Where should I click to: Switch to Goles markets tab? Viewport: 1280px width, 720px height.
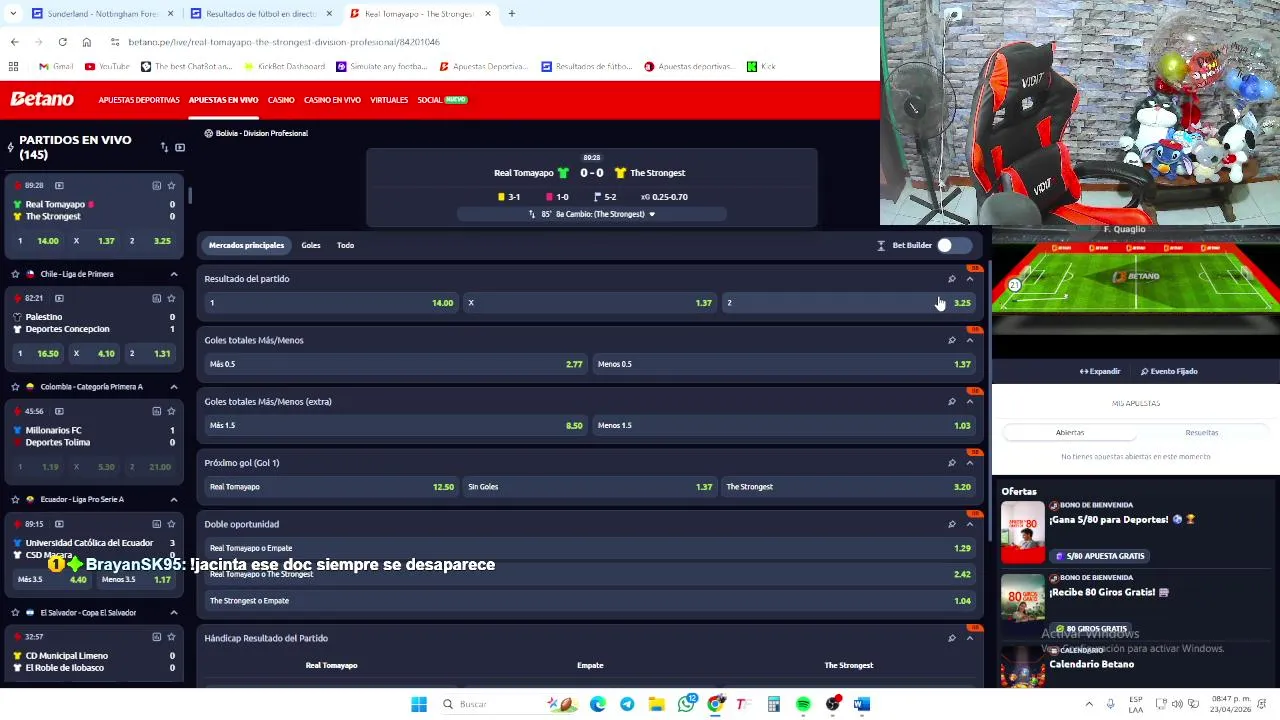click(x=311, y=245)
